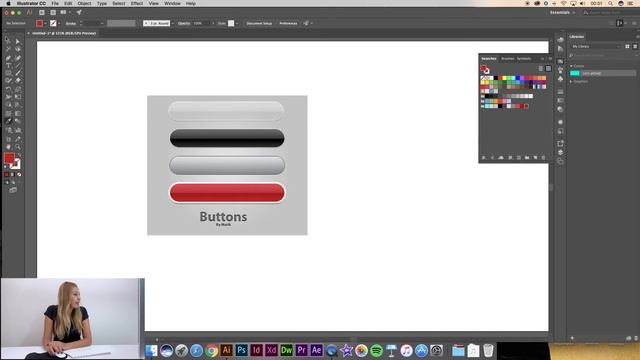
Task: Open the Window menu
Action: pos(172,3)
